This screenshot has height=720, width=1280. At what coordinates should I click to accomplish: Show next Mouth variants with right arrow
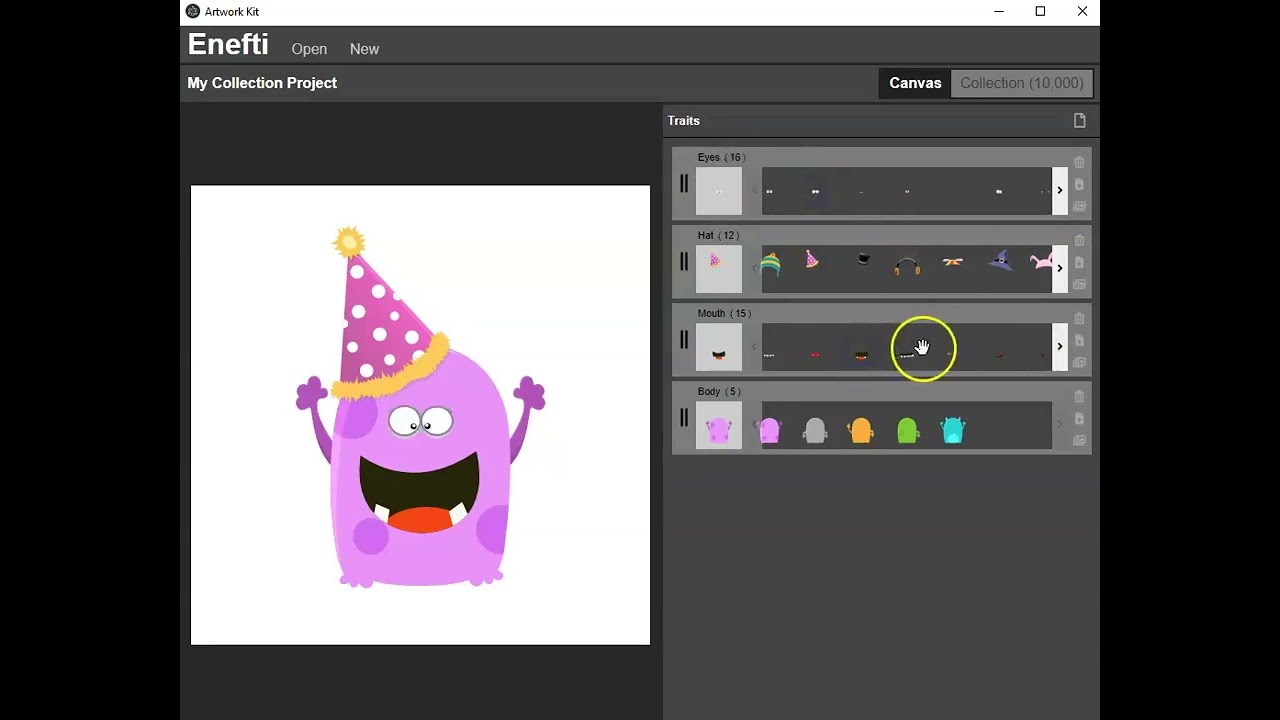click(1060, 346)
